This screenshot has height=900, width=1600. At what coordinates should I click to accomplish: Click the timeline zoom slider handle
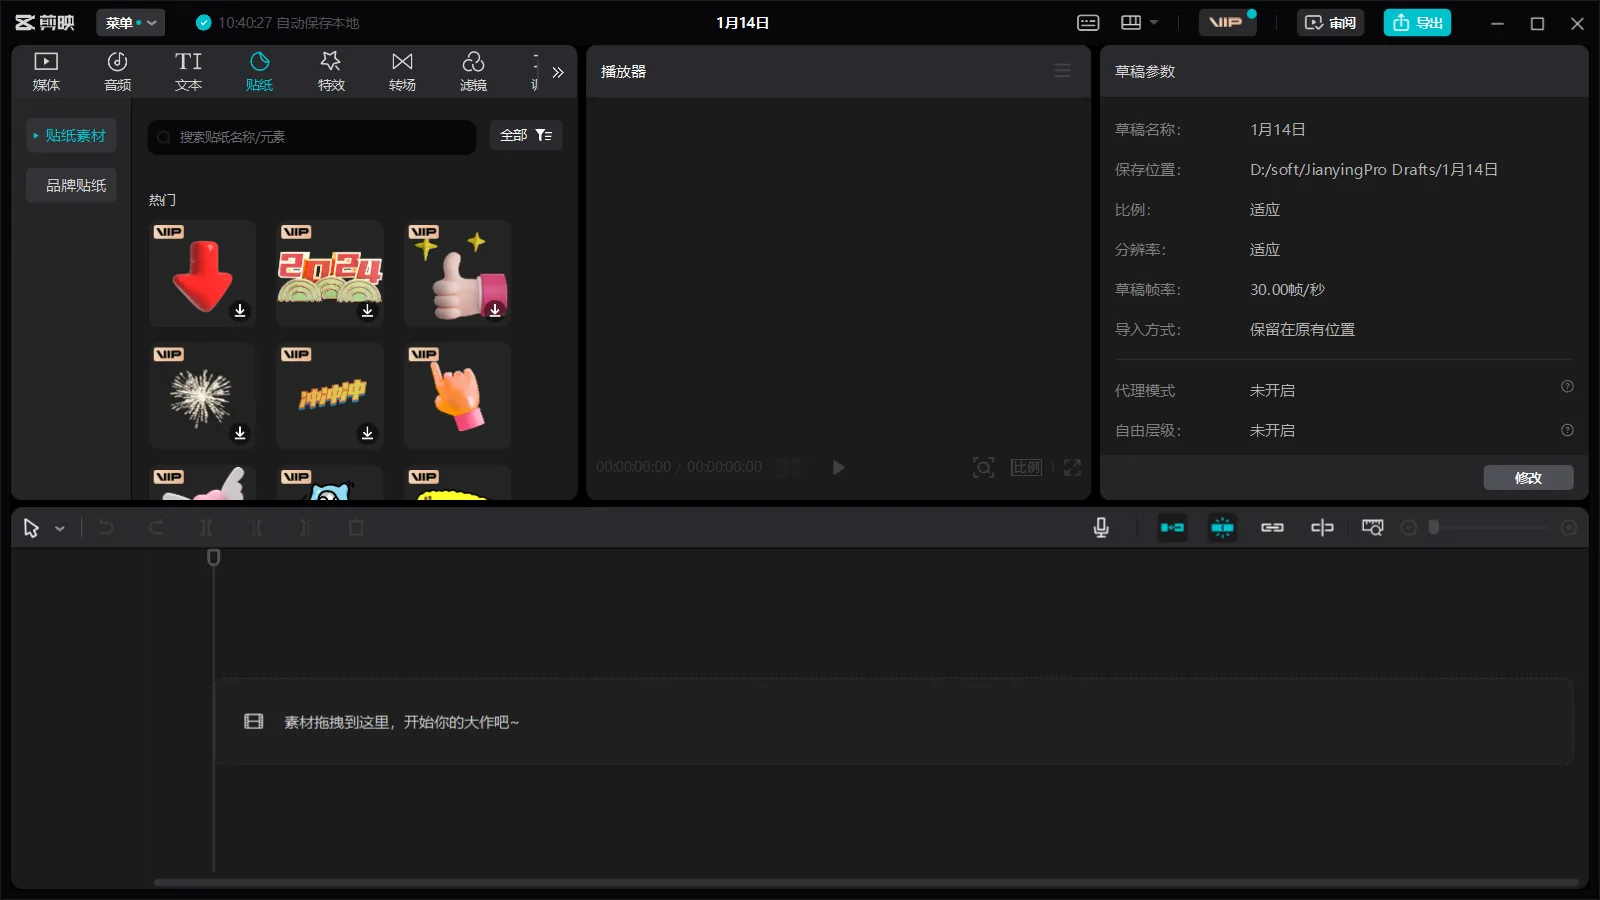coord(1434,527)
